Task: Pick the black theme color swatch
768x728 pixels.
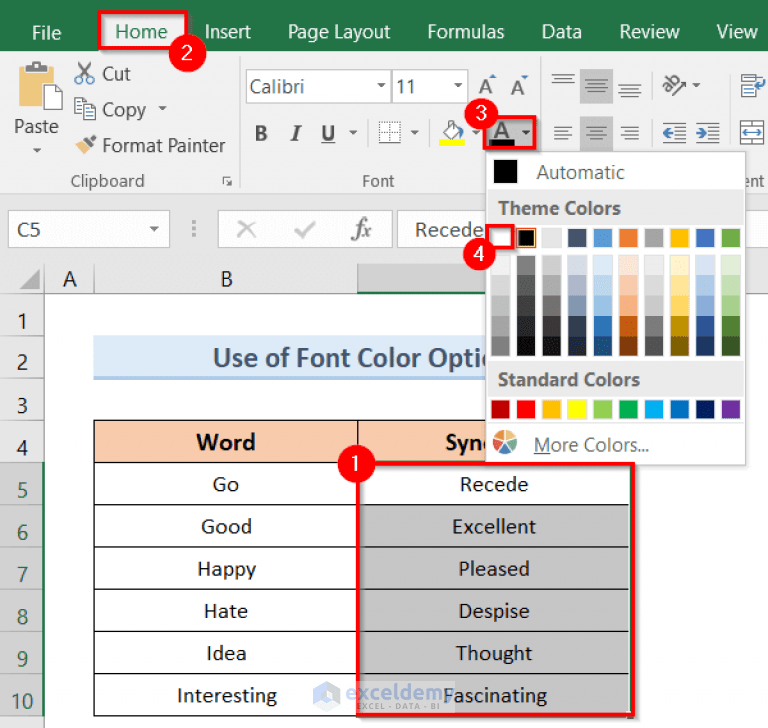Action: (526, 238)
